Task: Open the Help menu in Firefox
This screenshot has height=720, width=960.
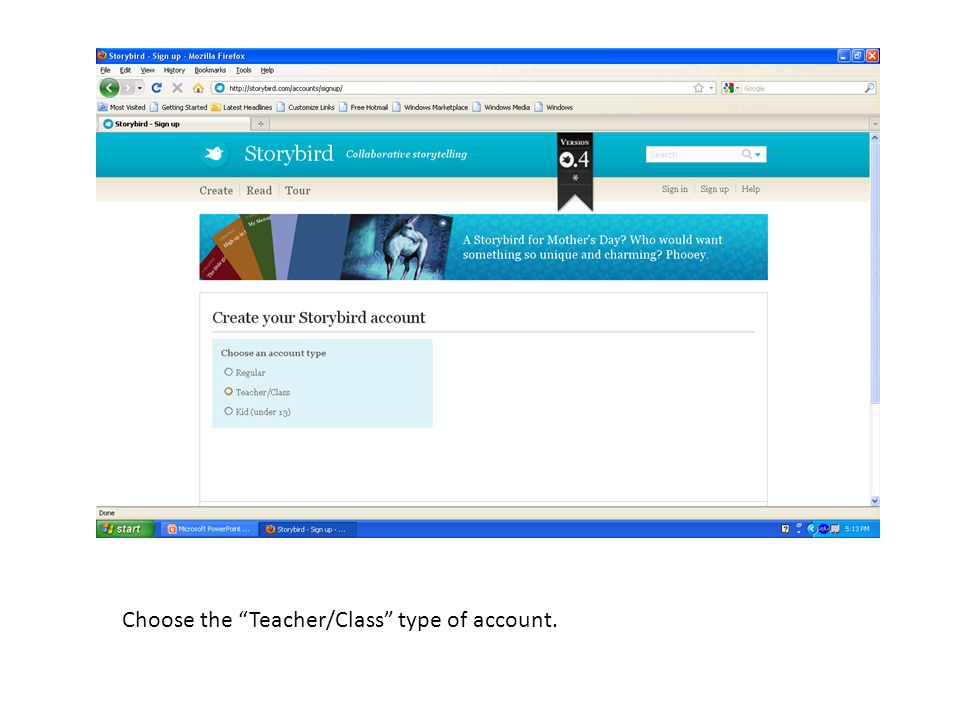Action: [x=268, y=70]
